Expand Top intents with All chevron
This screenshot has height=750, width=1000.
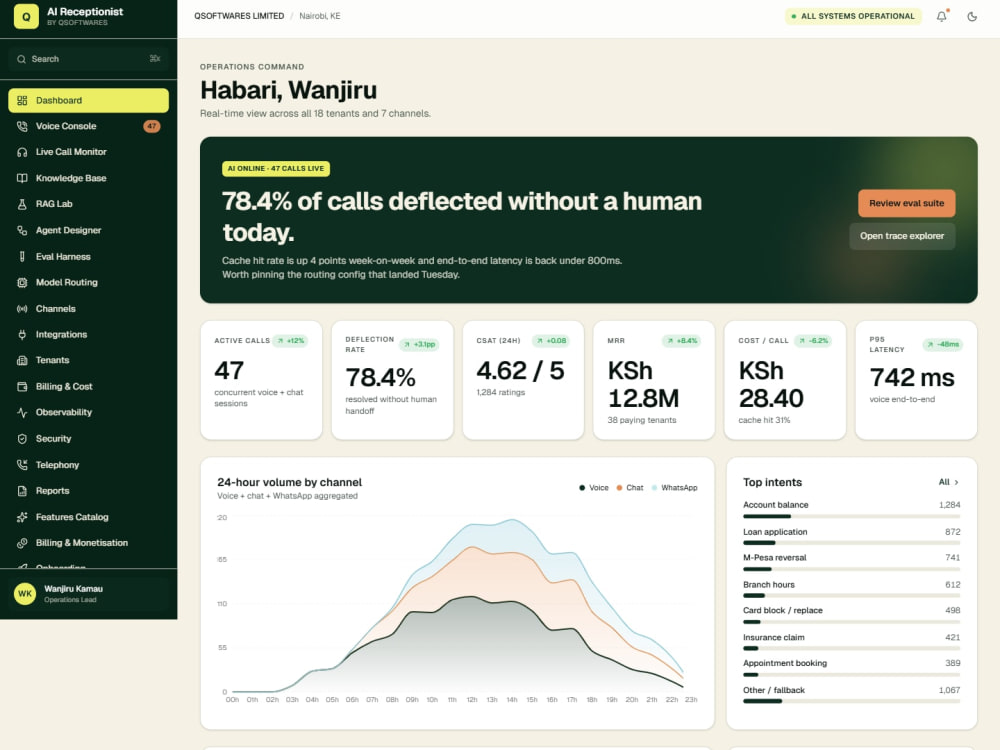tap(949, 482)
